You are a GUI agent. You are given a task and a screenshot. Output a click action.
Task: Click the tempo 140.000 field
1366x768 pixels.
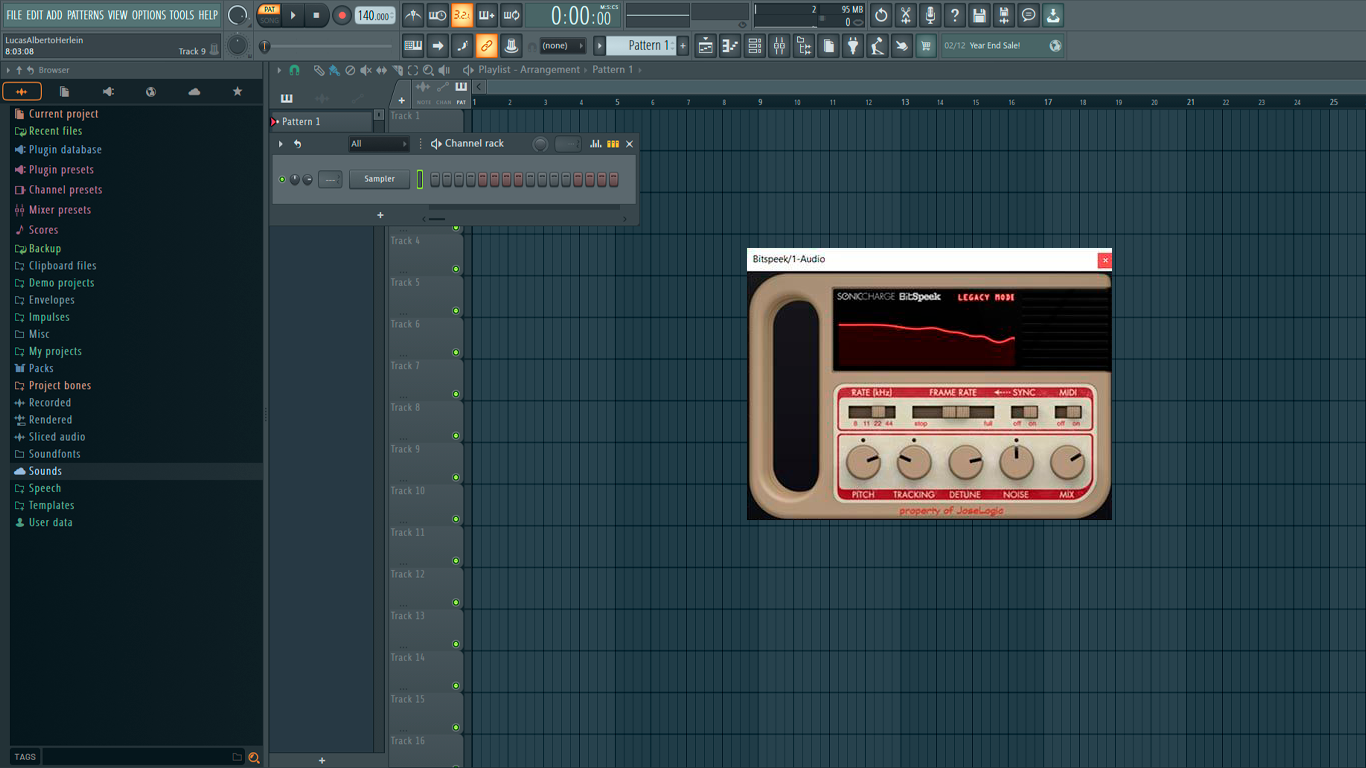click(375, 15)
